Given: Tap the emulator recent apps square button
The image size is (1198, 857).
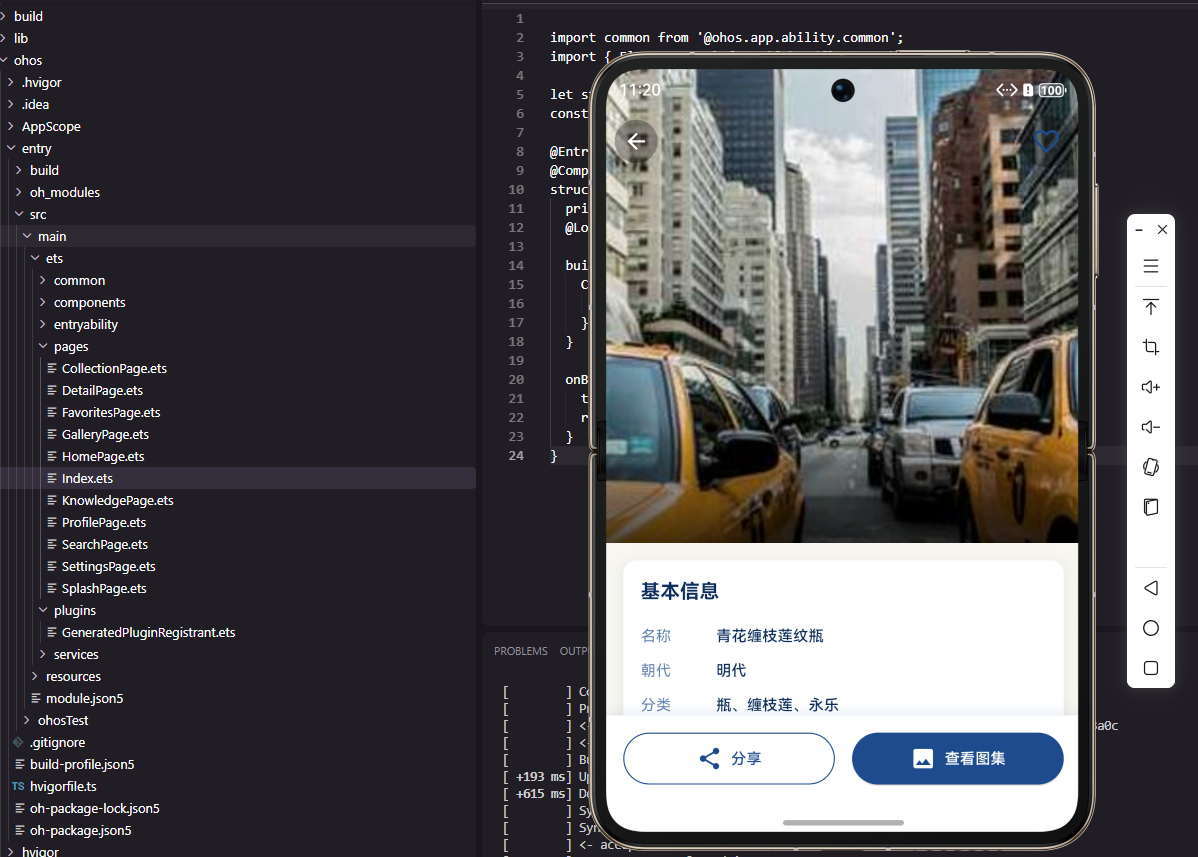Looking at the screenshot, I should 1151,668.
